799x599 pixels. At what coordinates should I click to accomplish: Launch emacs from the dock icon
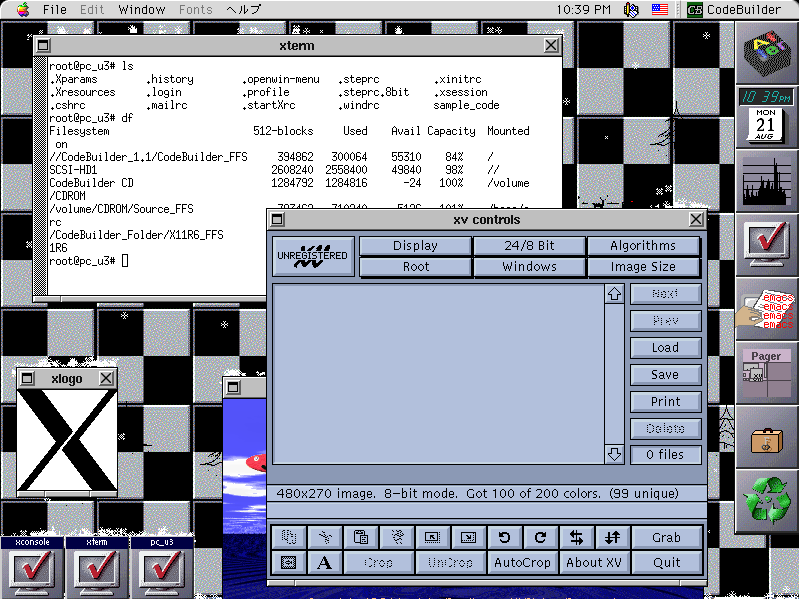click(x=766, y=309)
